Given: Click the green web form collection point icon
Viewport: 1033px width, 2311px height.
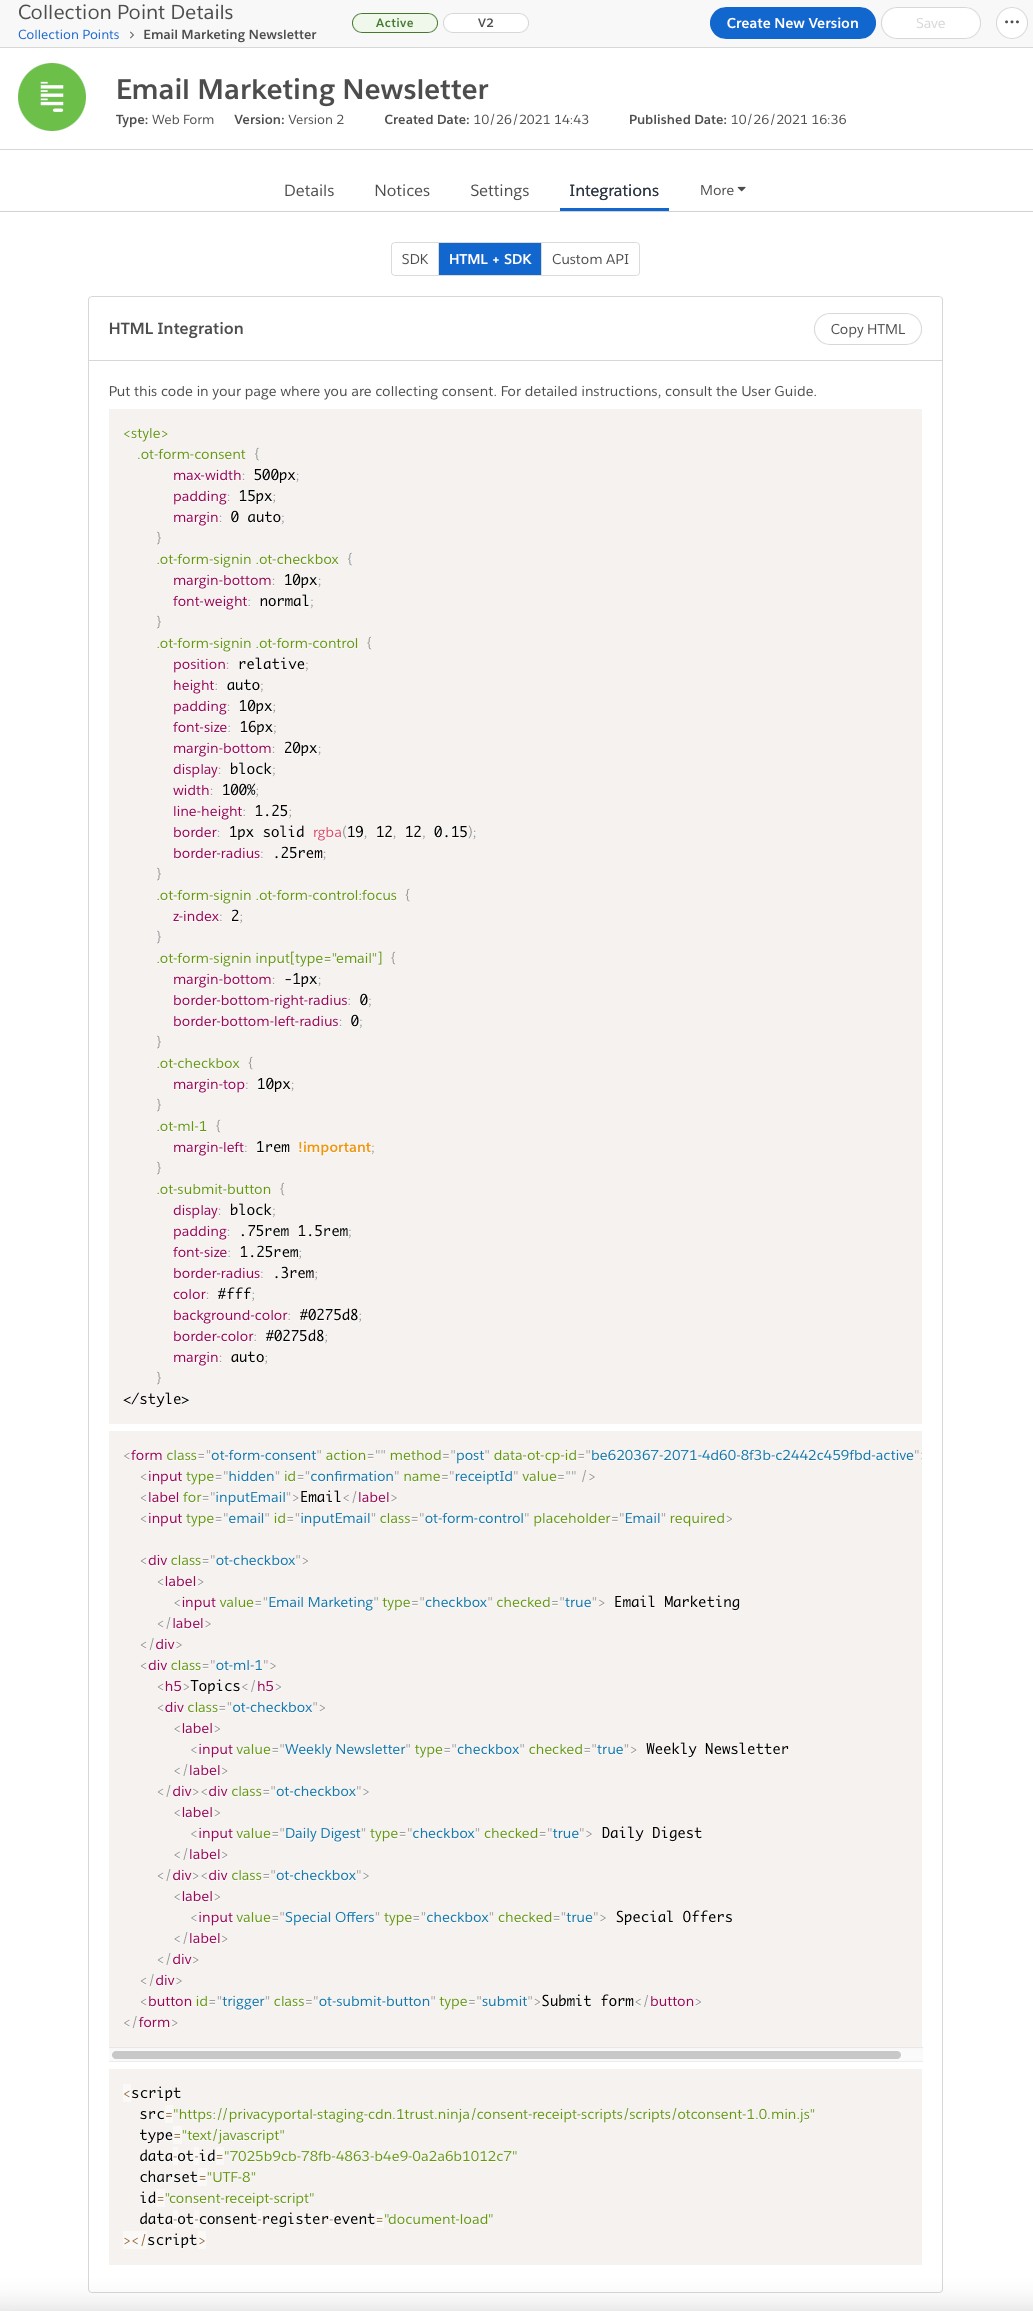Looking at the screenshot, I should coord(52,97).
